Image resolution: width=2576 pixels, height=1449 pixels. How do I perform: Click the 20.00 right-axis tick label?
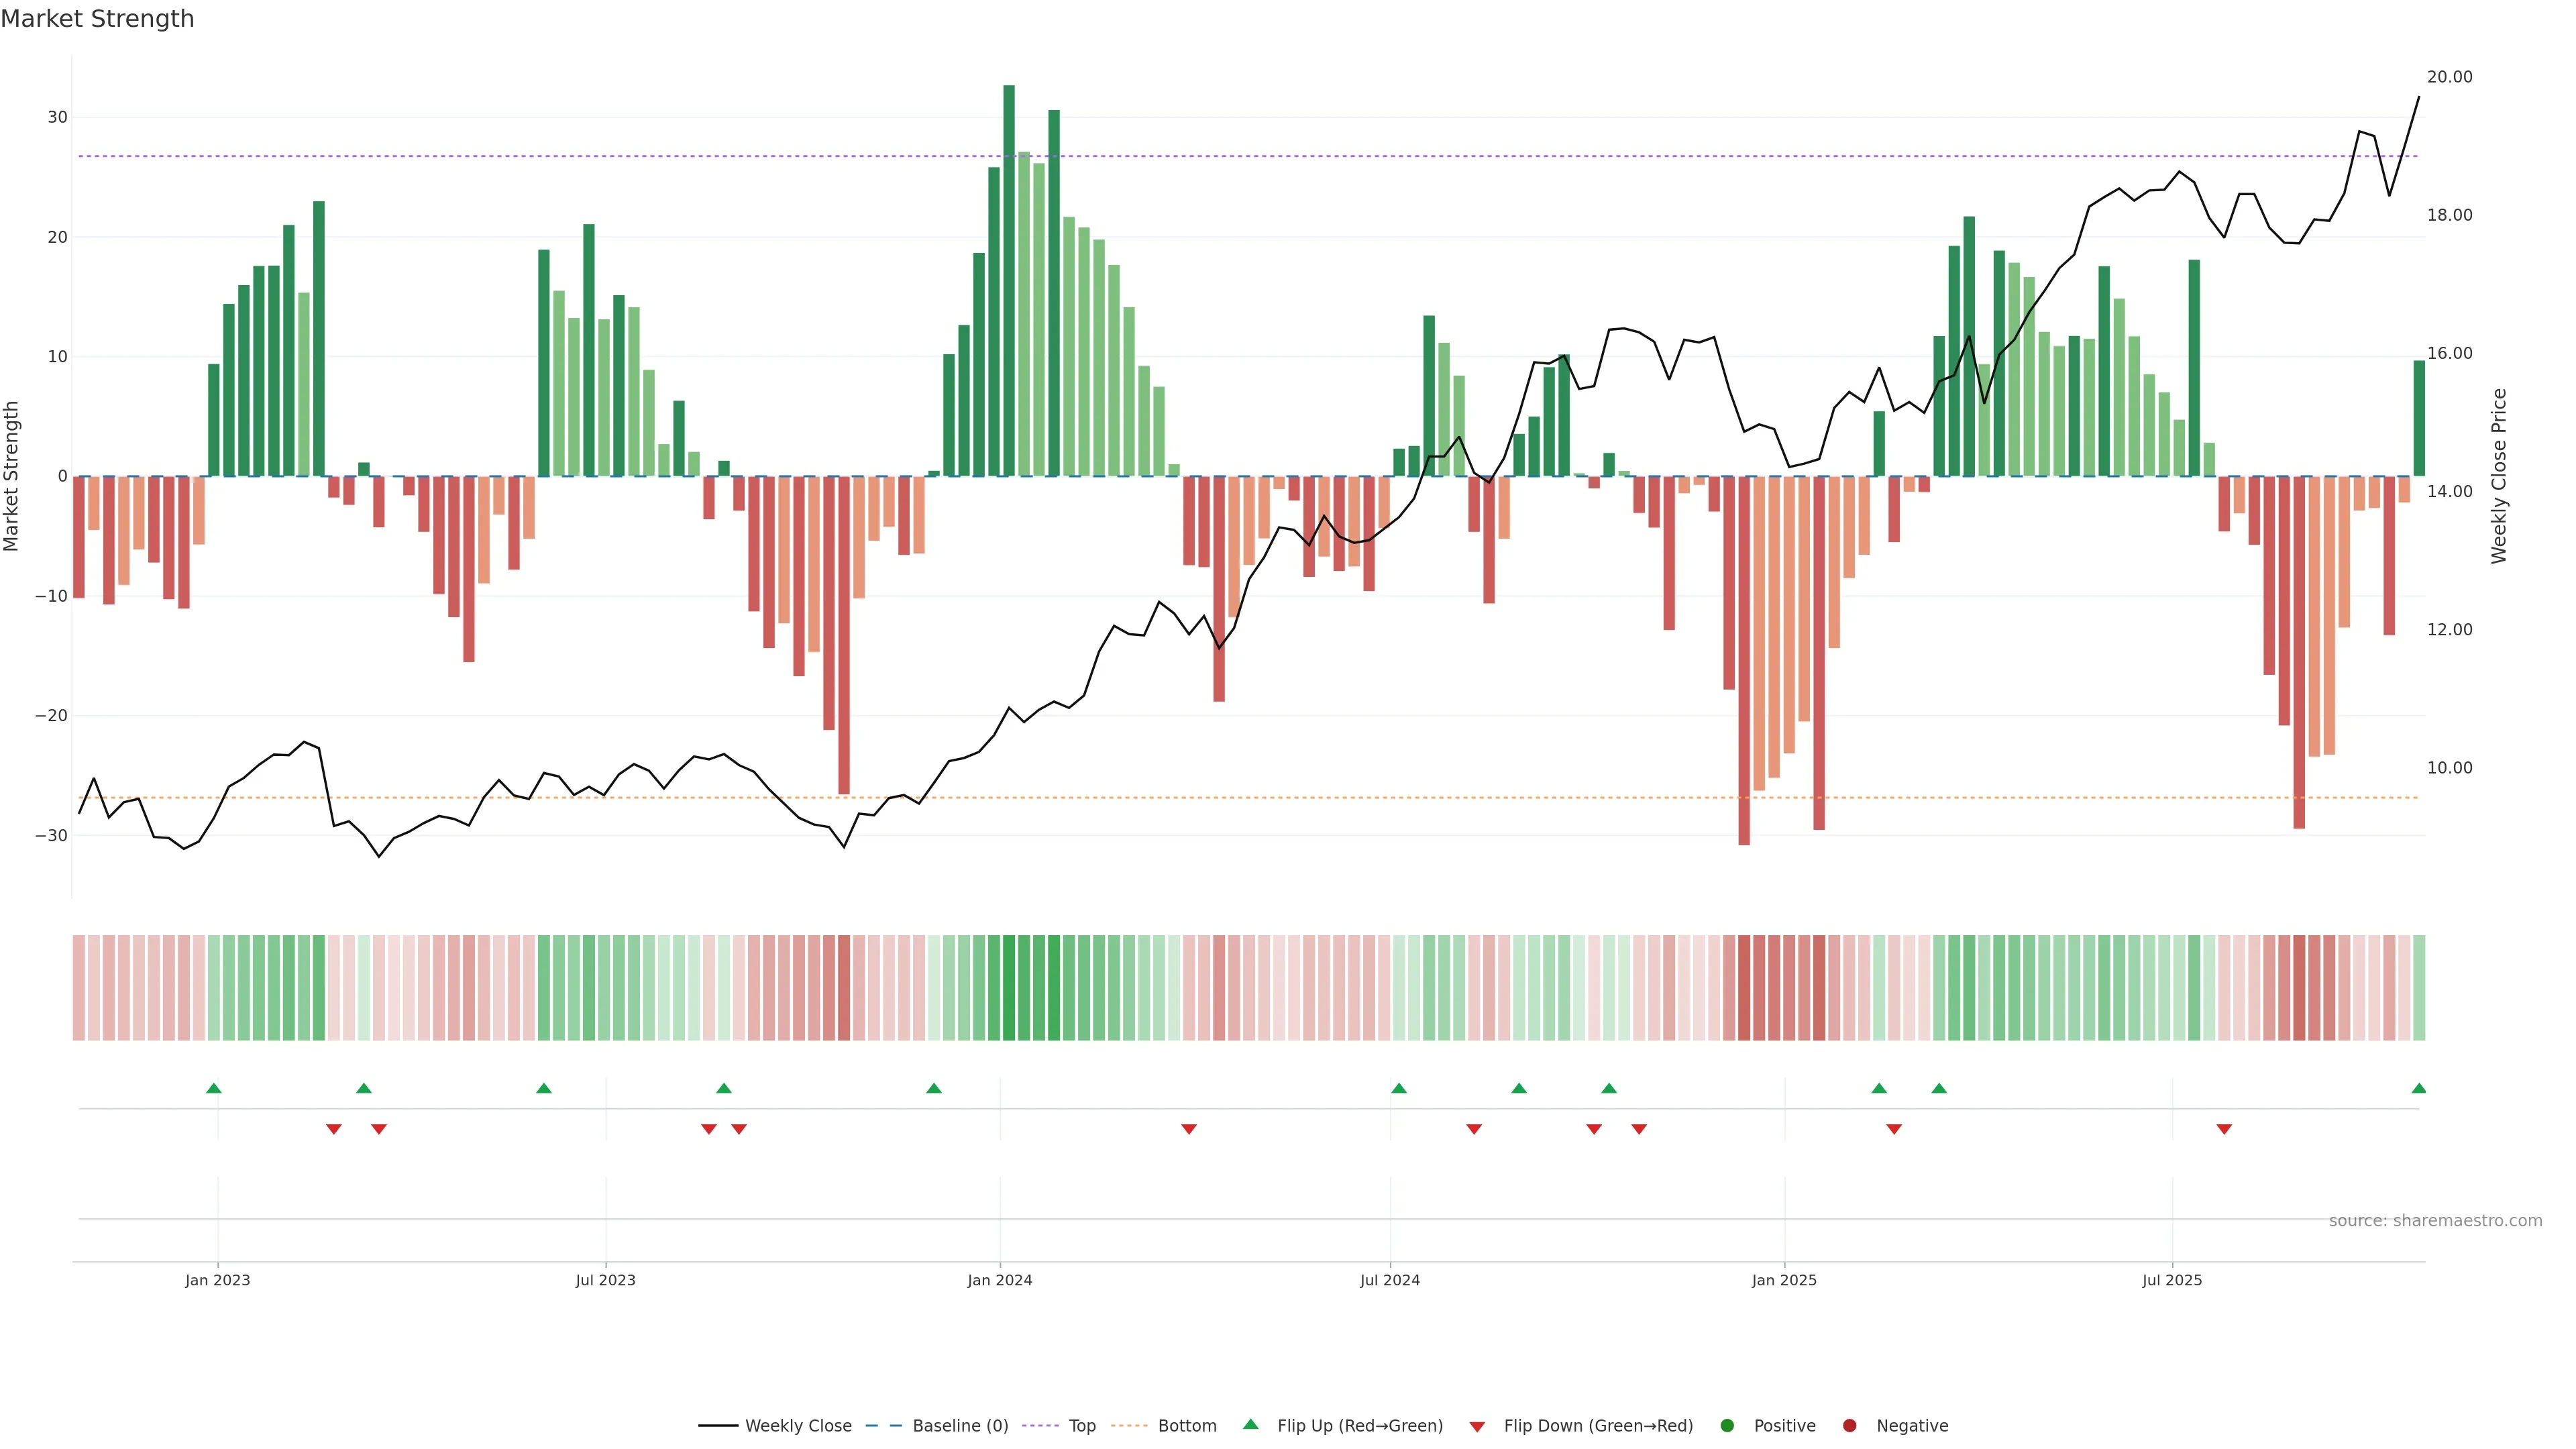[x=2449, y=77]
